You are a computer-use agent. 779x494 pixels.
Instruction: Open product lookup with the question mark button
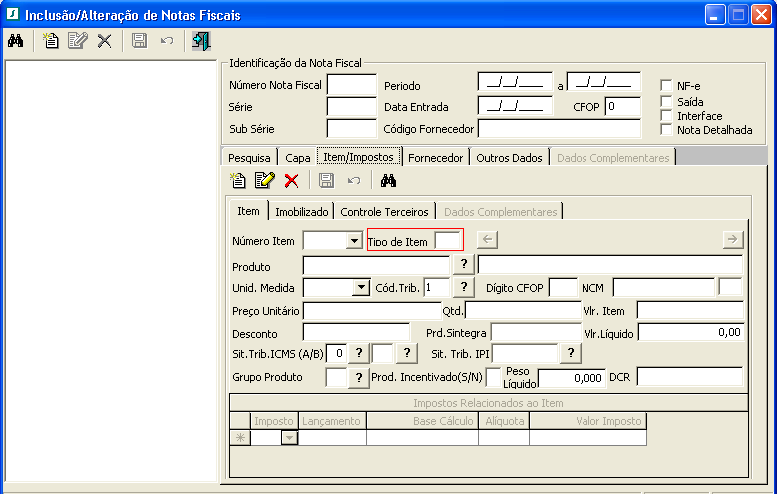[463, 264]
